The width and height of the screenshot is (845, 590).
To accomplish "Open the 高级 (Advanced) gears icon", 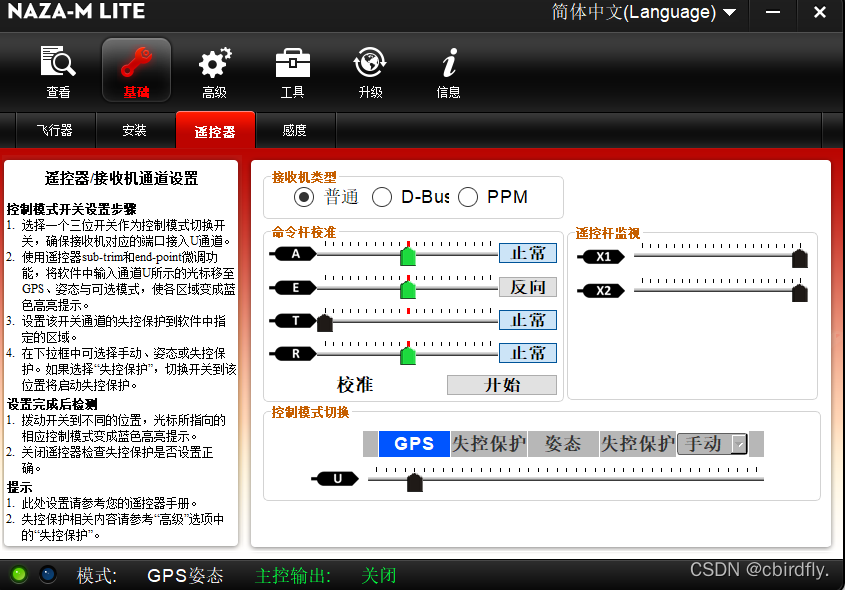I will pos(214,71).
